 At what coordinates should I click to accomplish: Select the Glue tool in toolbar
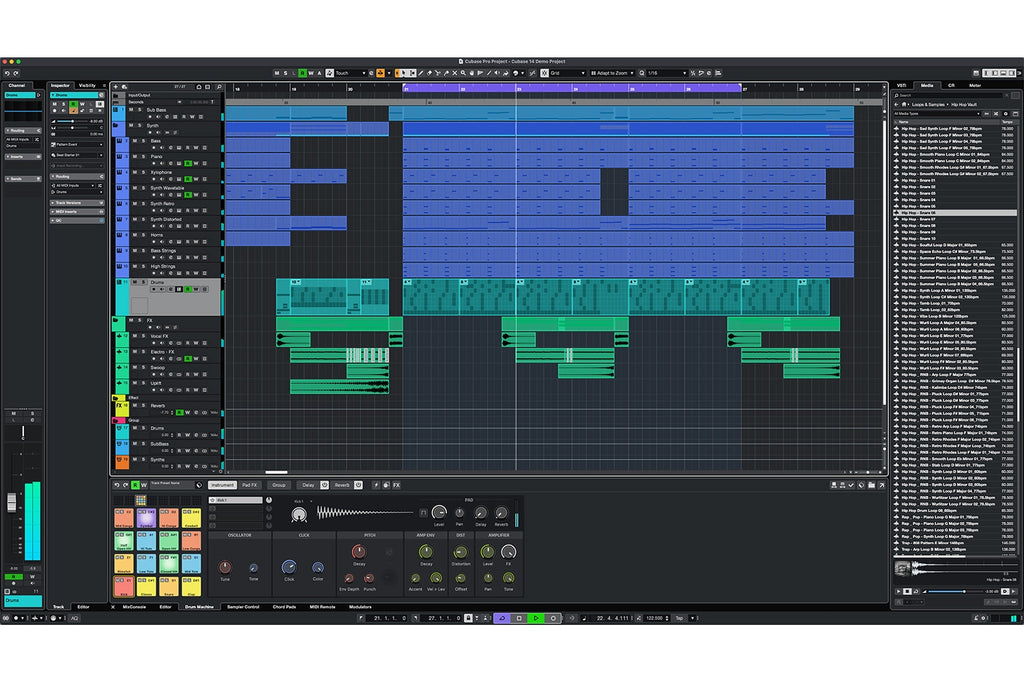[x=446, y=73]
